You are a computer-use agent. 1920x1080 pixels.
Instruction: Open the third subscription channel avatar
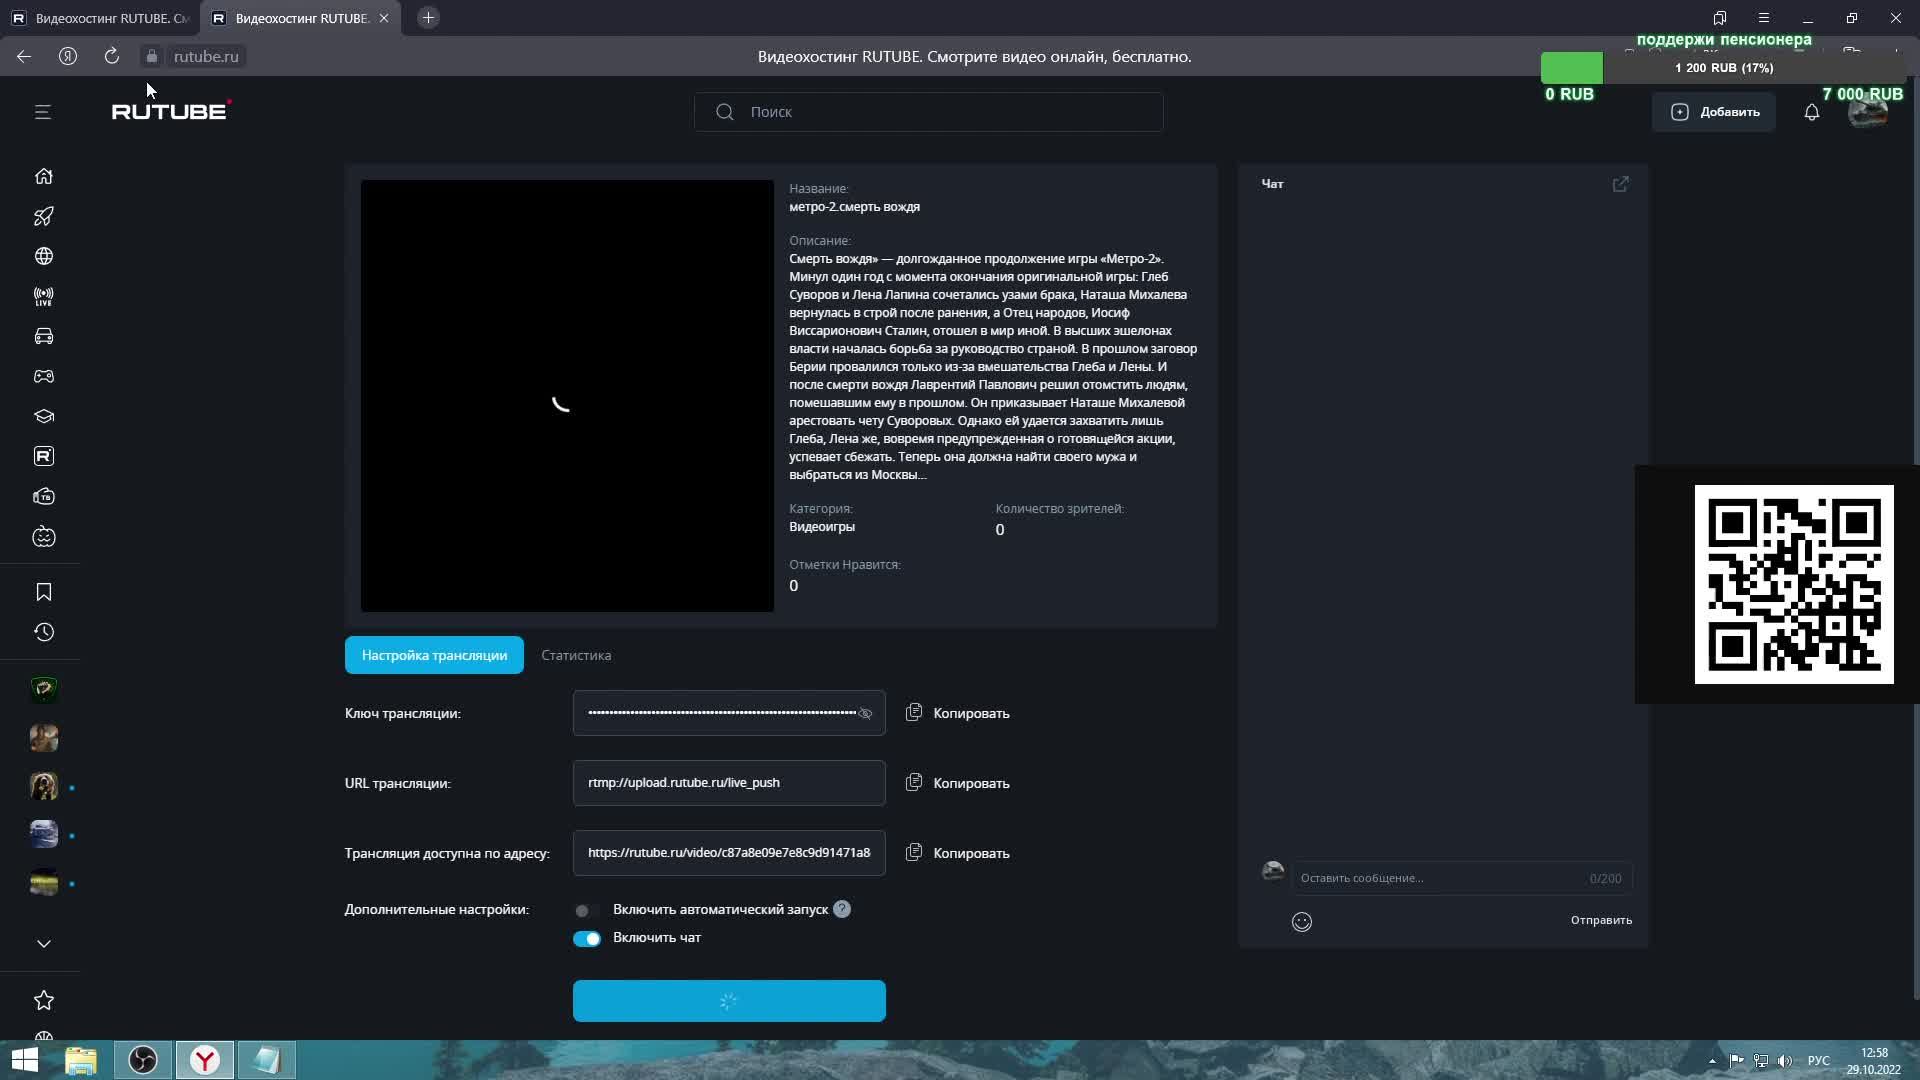(44, 787)
